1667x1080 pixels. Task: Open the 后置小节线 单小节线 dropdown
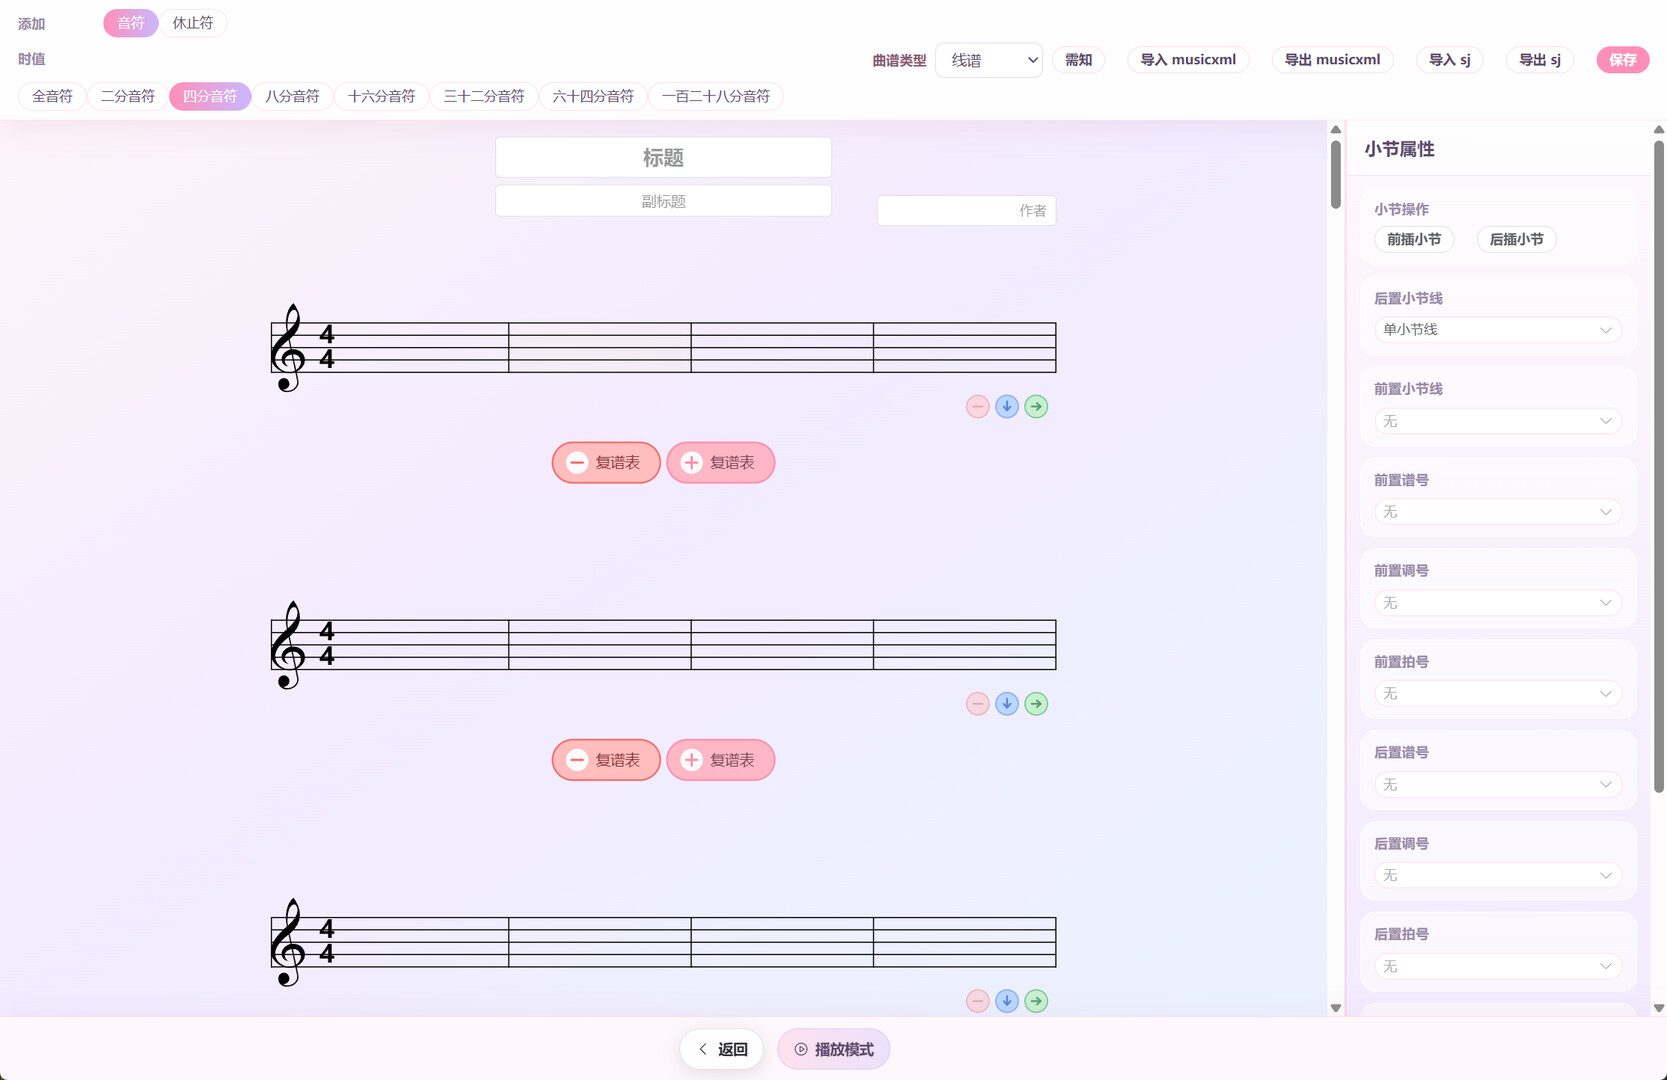pos(1497,330)
